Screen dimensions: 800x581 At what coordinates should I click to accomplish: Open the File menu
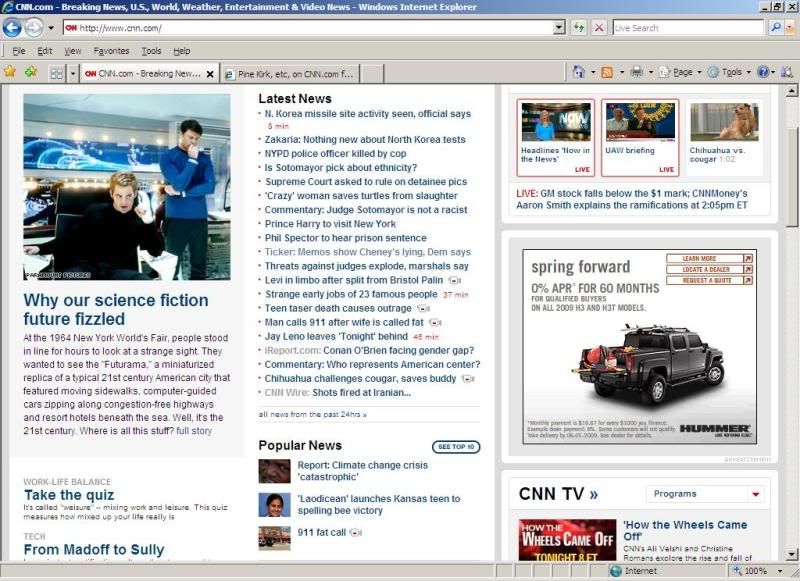coord(18,50)
